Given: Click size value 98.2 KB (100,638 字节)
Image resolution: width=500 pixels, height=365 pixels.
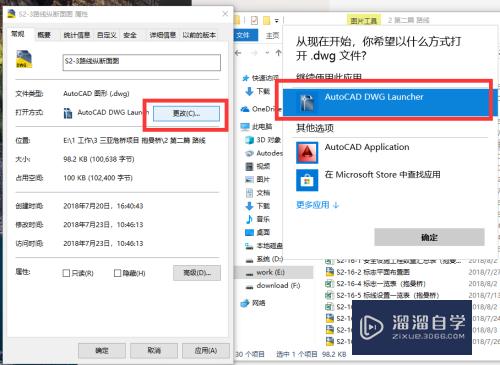Looking at the screenshot, I should click(x=99, y=159).
